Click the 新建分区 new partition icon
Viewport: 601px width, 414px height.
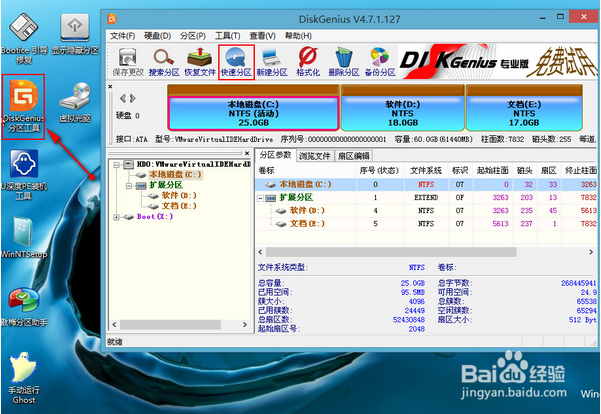tap(272, 61)
